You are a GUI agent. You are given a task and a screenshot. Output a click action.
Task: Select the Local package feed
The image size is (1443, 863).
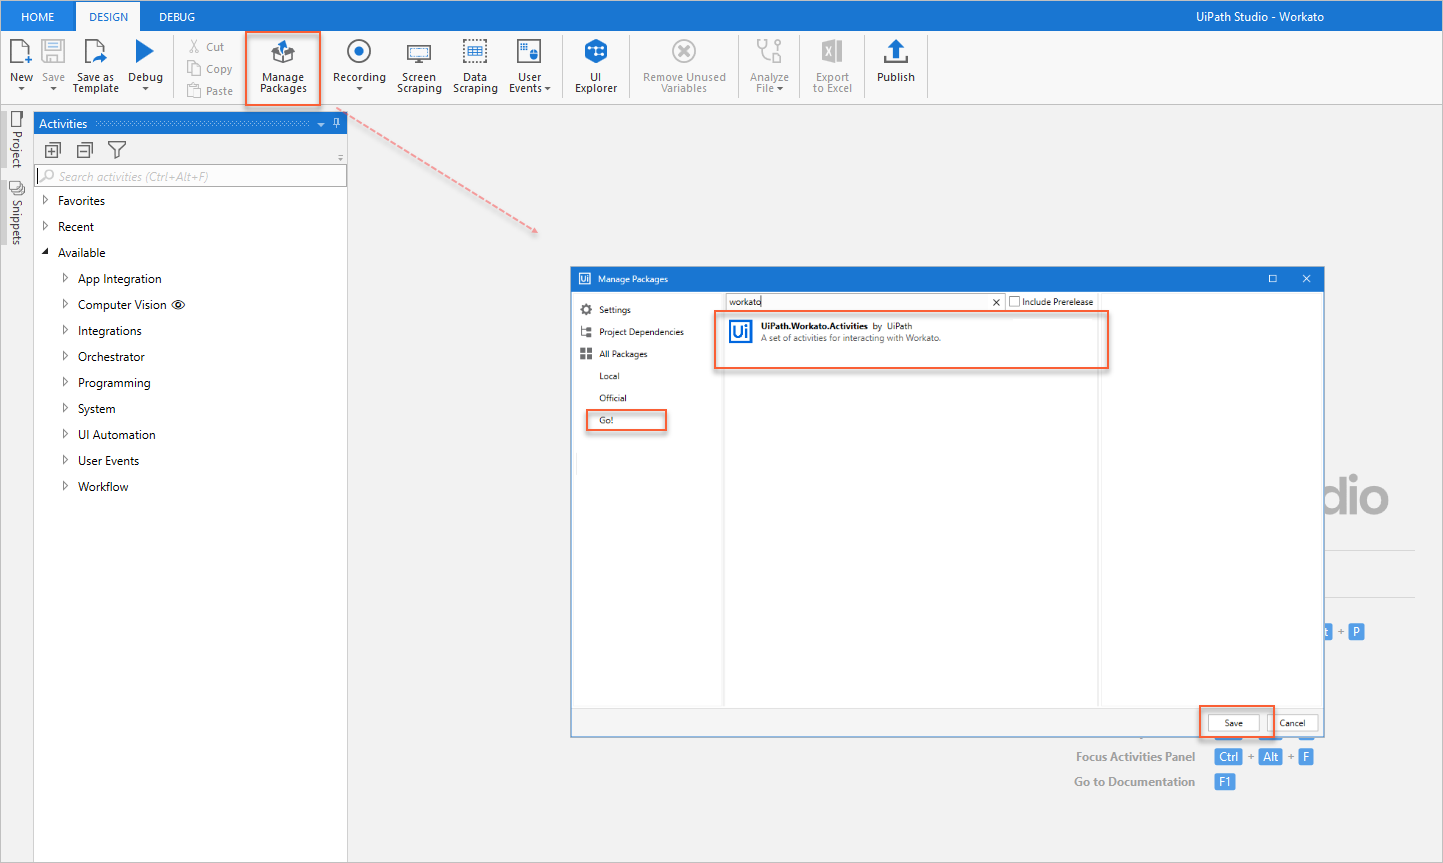click(609, 376)
